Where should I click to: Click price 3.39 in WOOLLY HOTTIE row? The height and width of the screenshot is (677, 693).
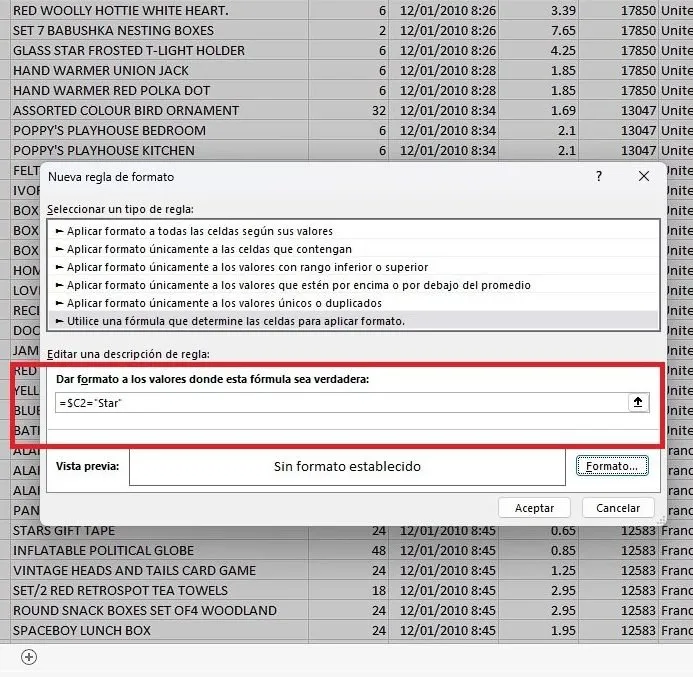(539, 10)
